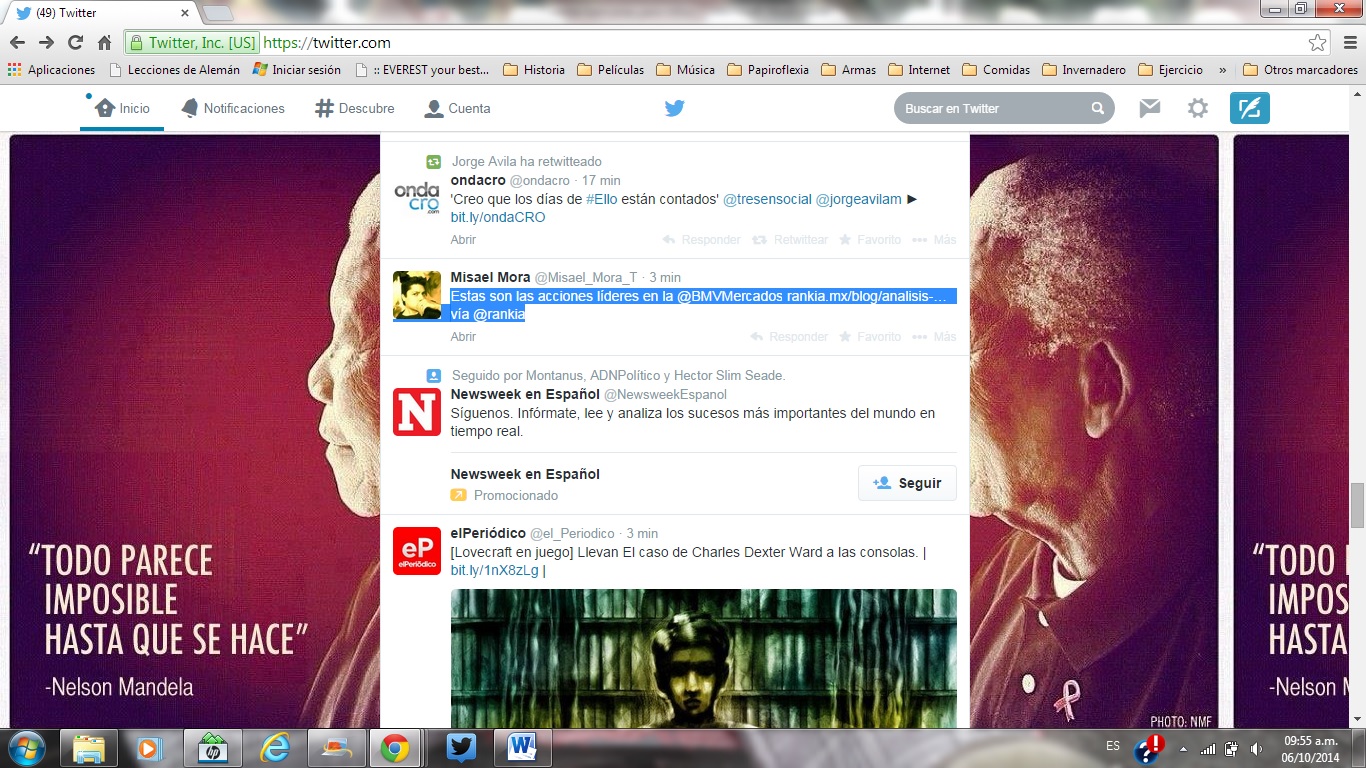Reply to the ondacro tweet
Screen dimensions: 1366x768
coord(702,240)
